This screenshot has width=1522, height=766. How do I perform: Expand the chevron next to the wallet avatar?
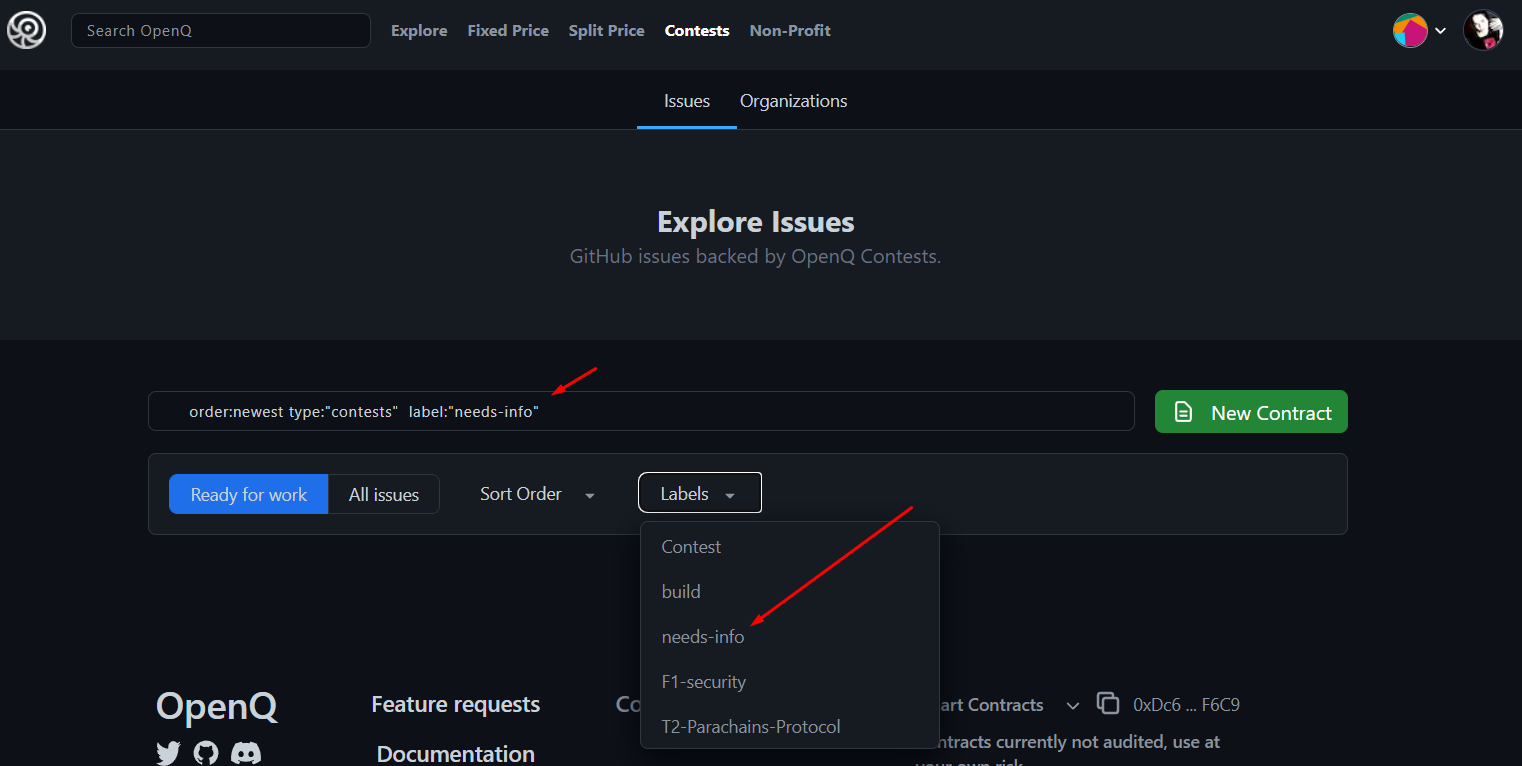coord(1440,31)
